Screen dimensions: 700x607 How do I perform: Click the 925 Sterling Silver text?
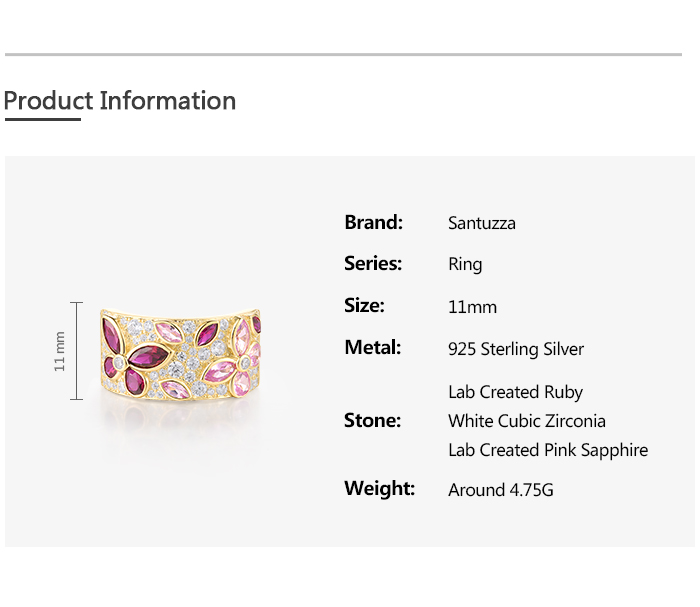click(x=516, y=349)
